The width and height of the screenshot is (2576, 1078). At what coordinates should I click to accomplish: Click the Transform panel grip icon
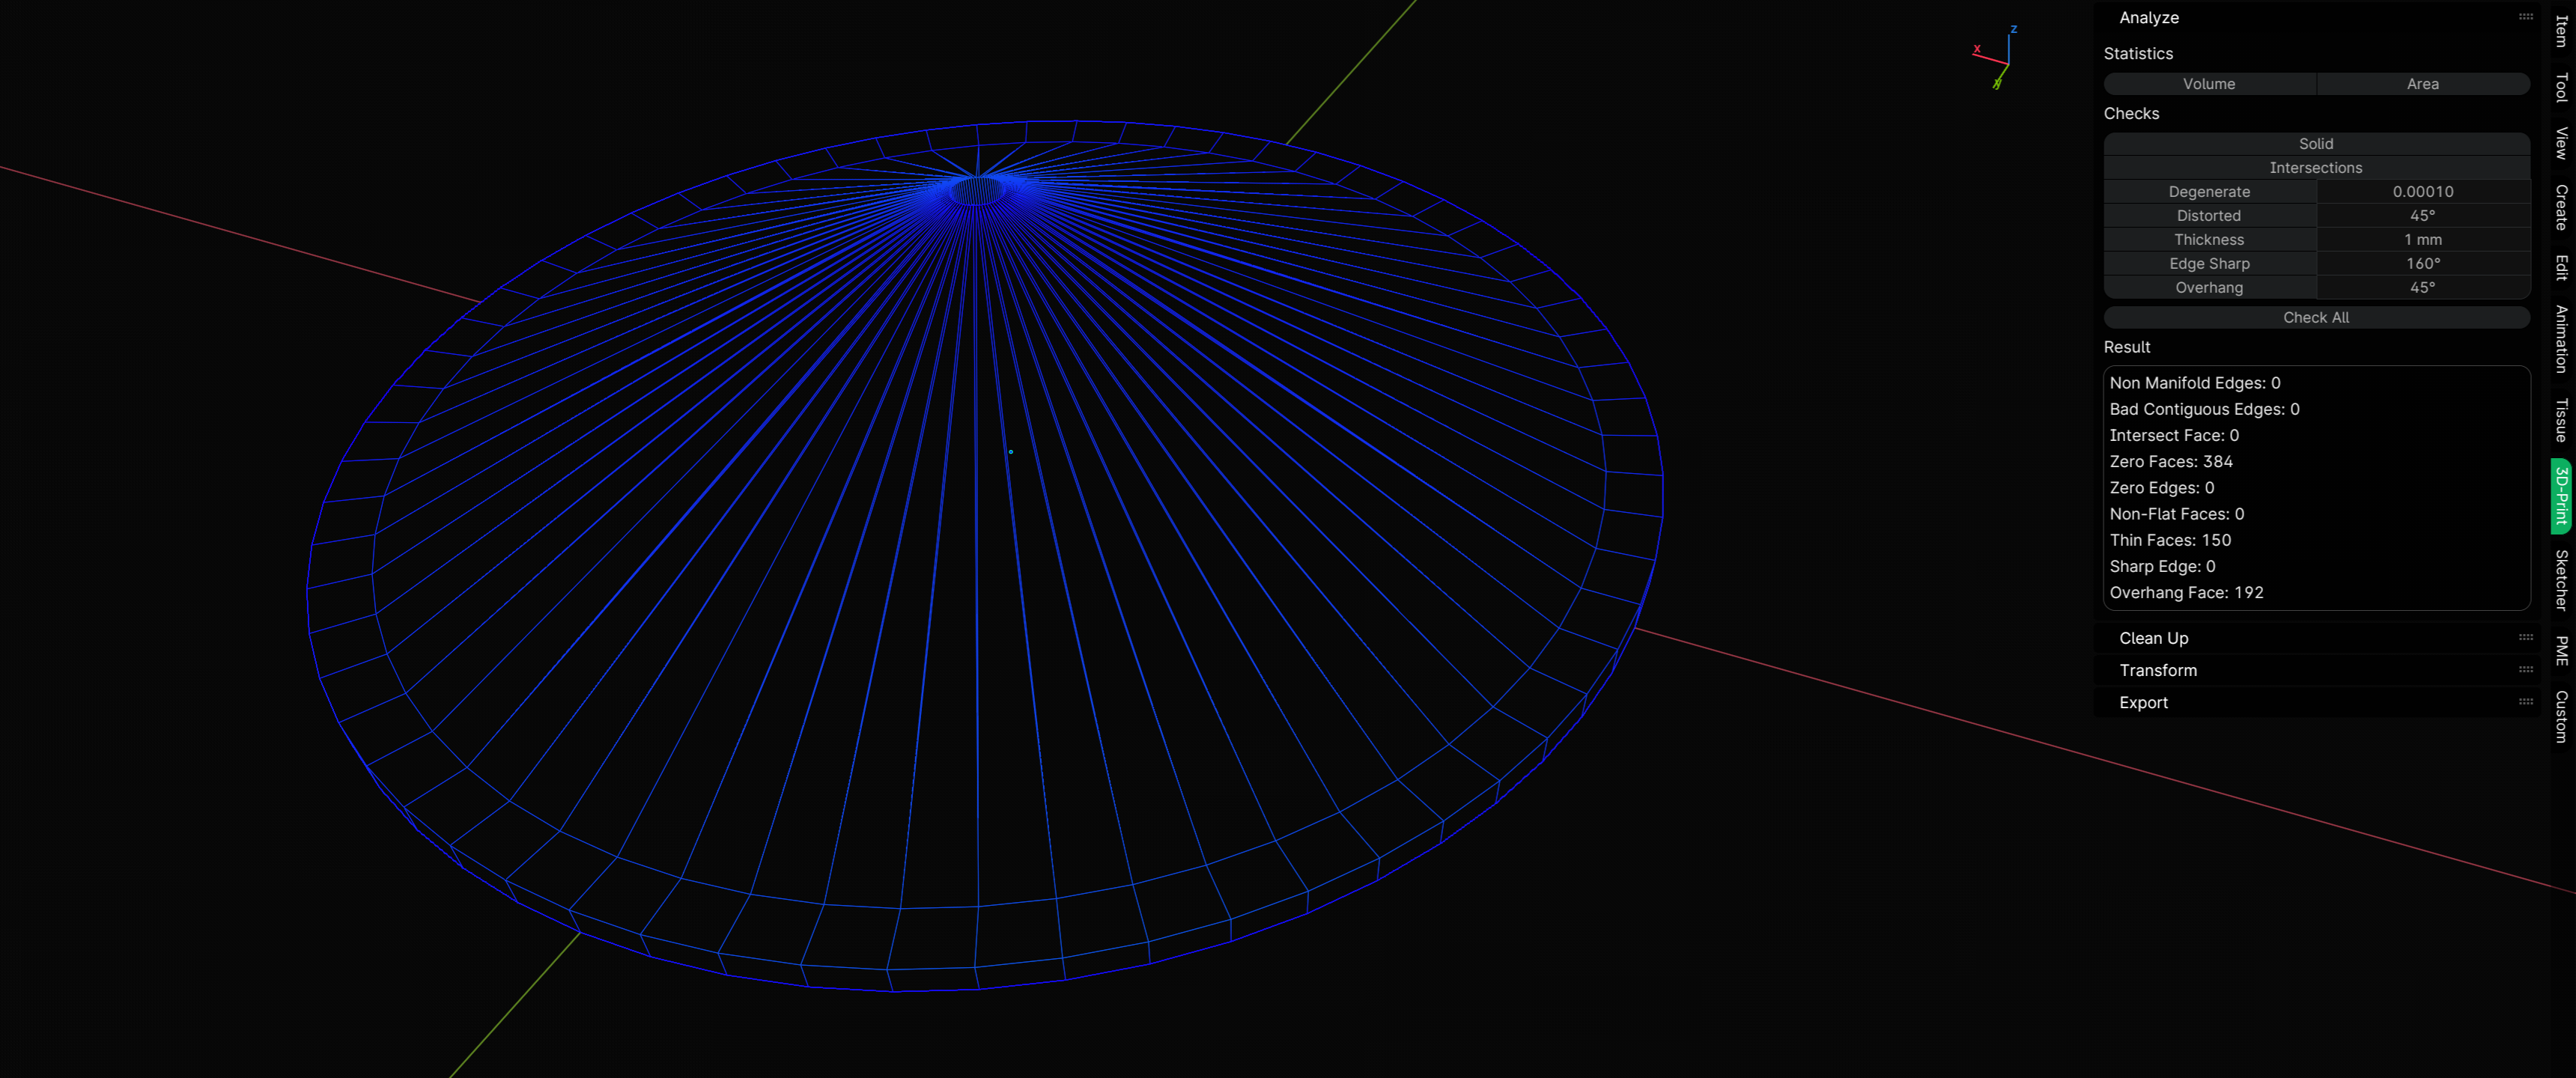[2525, 670]
